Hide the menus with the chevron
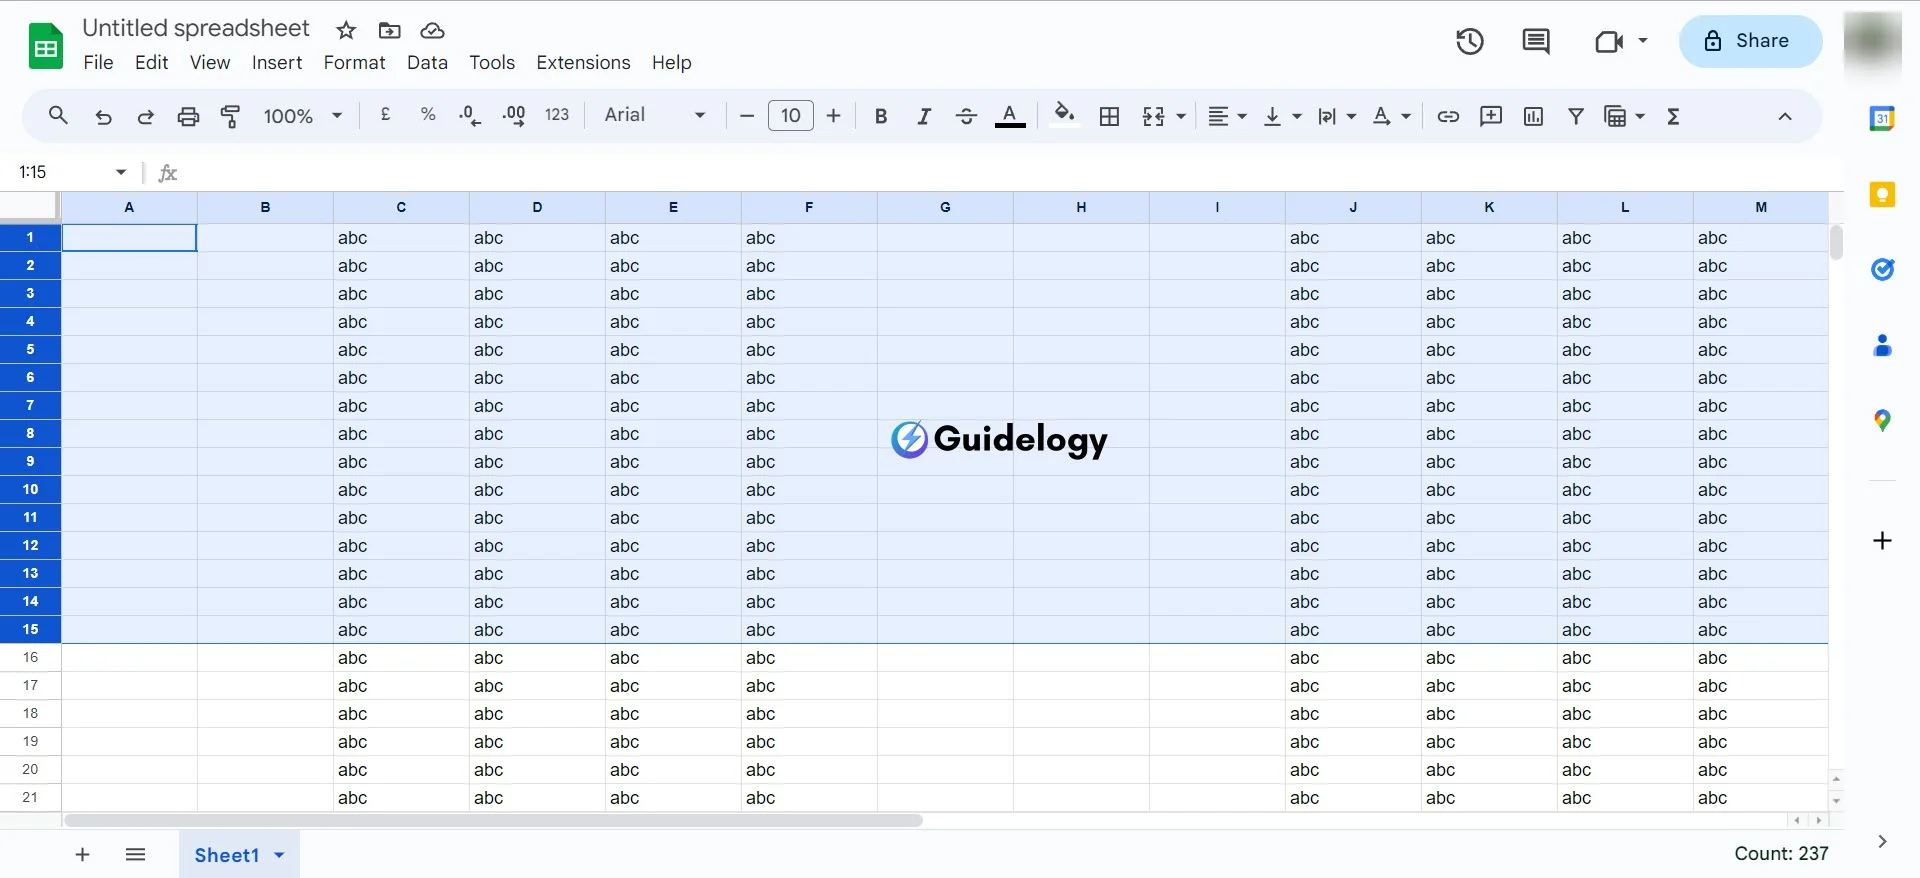 click(1785, 116)
